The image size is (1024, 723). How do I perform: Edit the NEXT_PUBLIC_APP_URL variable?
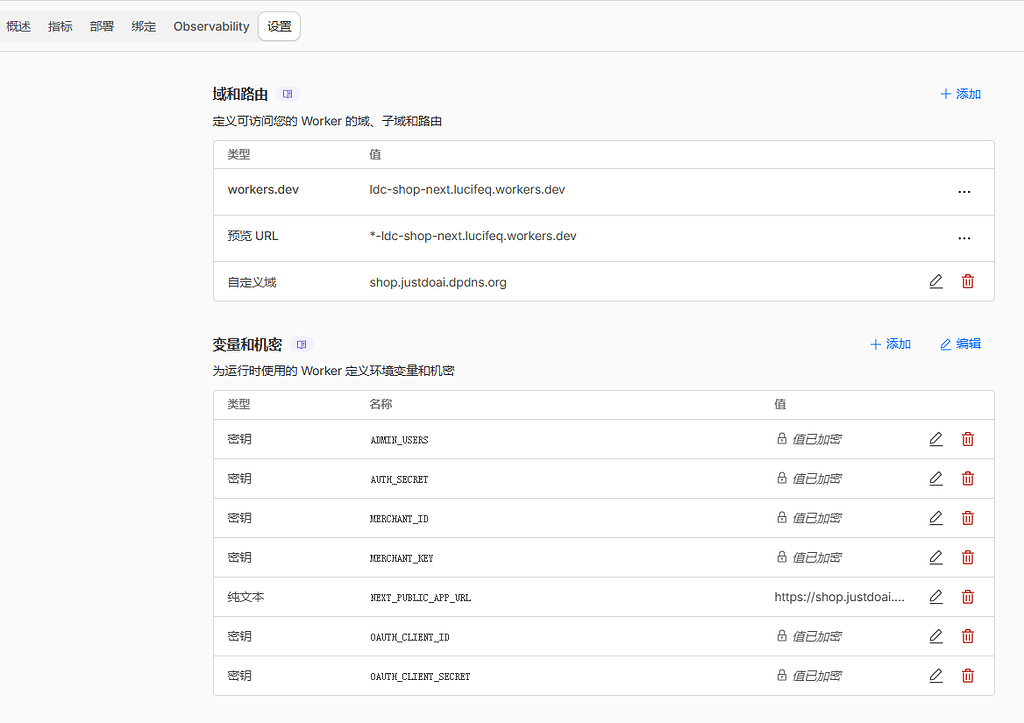tap(936, 597)
